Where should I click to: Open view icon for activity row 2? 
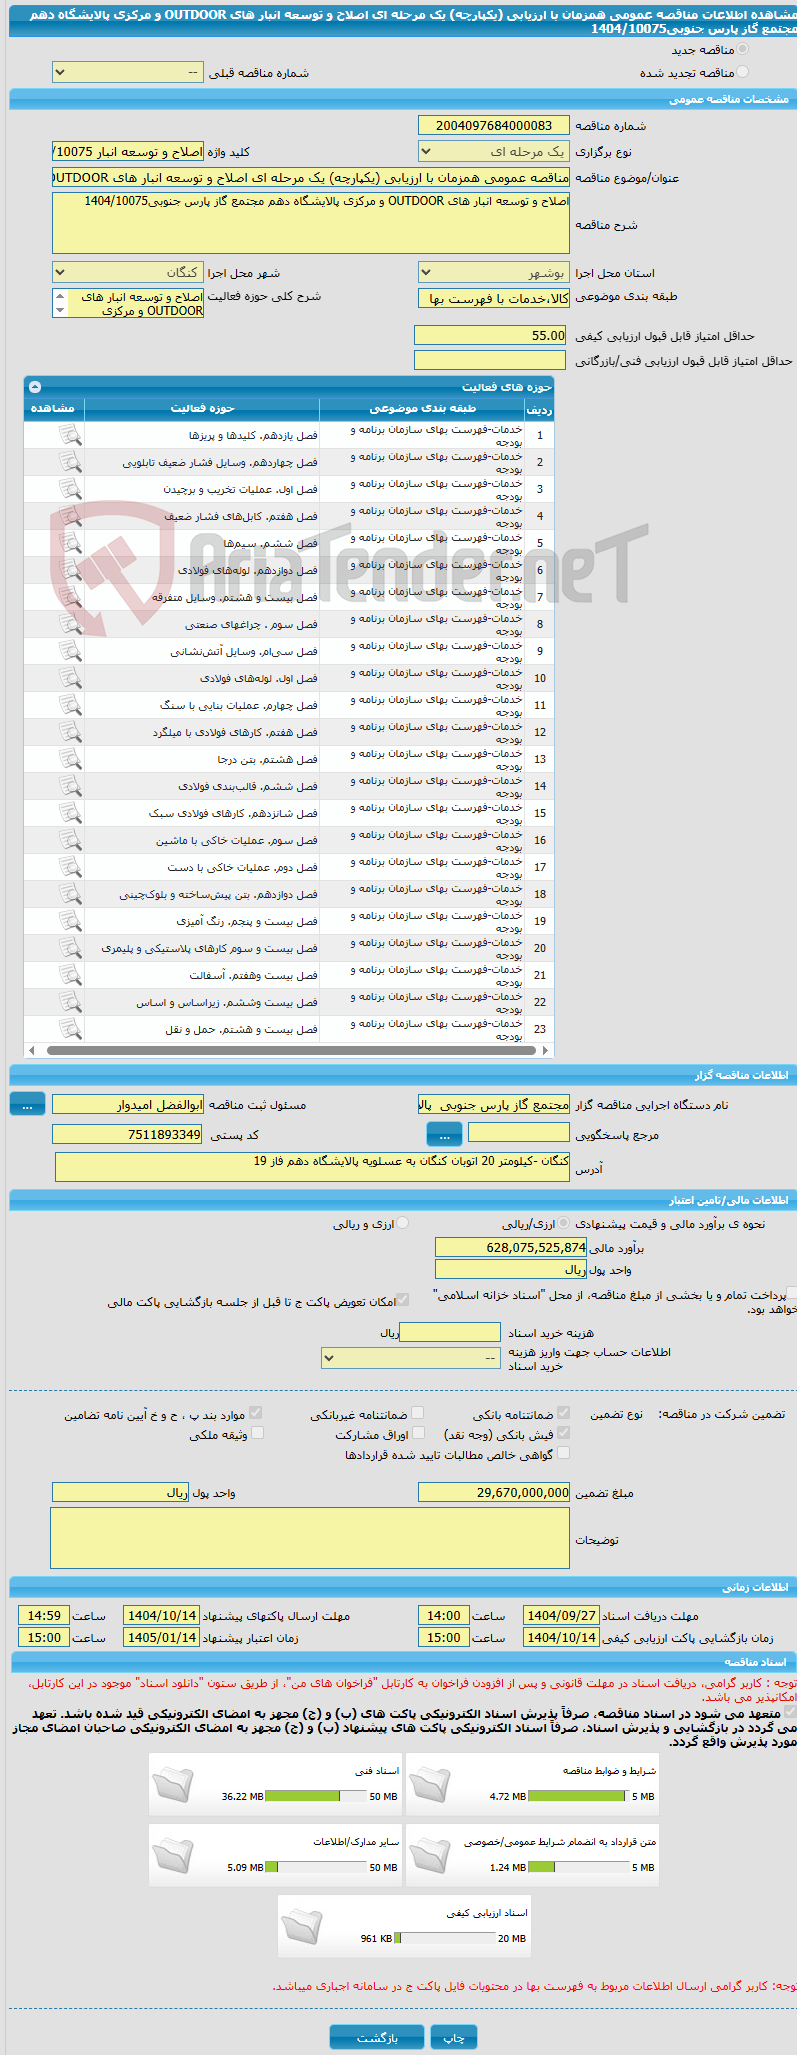point(69,462)
